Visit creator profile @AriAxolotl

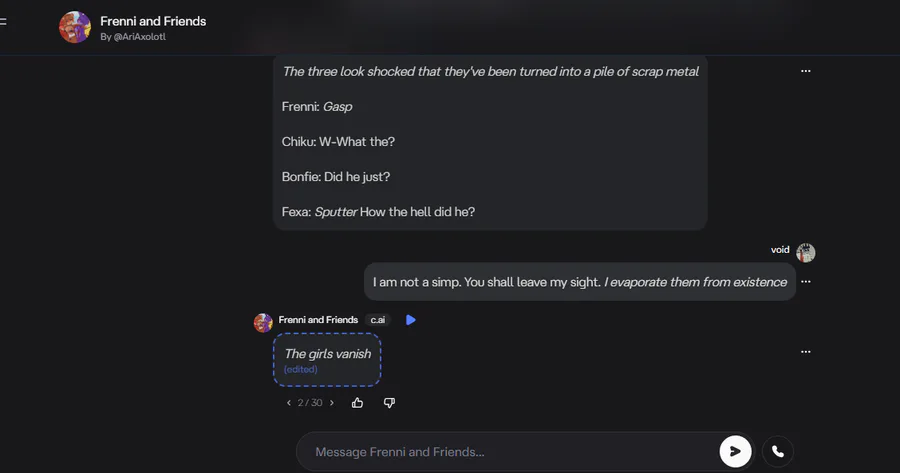(138, 37)
